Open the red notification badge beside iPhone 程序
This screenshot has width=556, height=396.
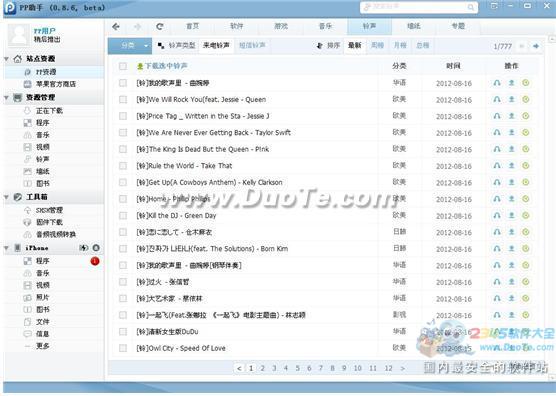pos(95,261)
